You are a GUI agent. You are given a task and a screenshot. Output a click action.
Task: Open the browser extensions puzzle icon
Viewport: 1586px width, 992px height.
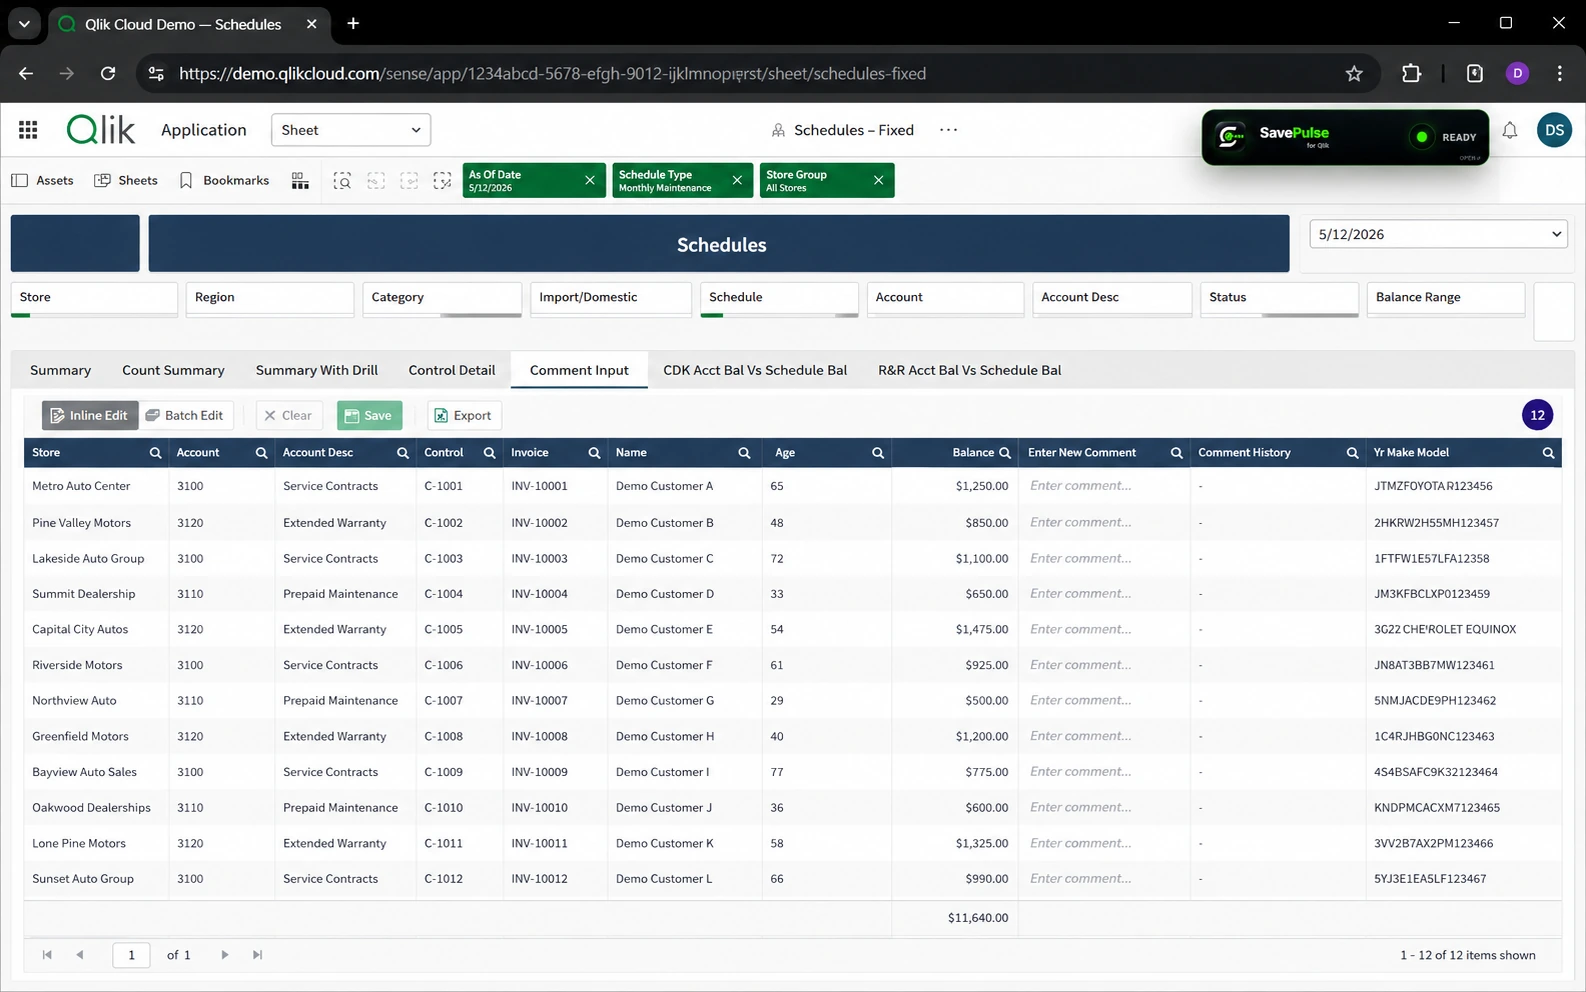[x=1411, y=74]
